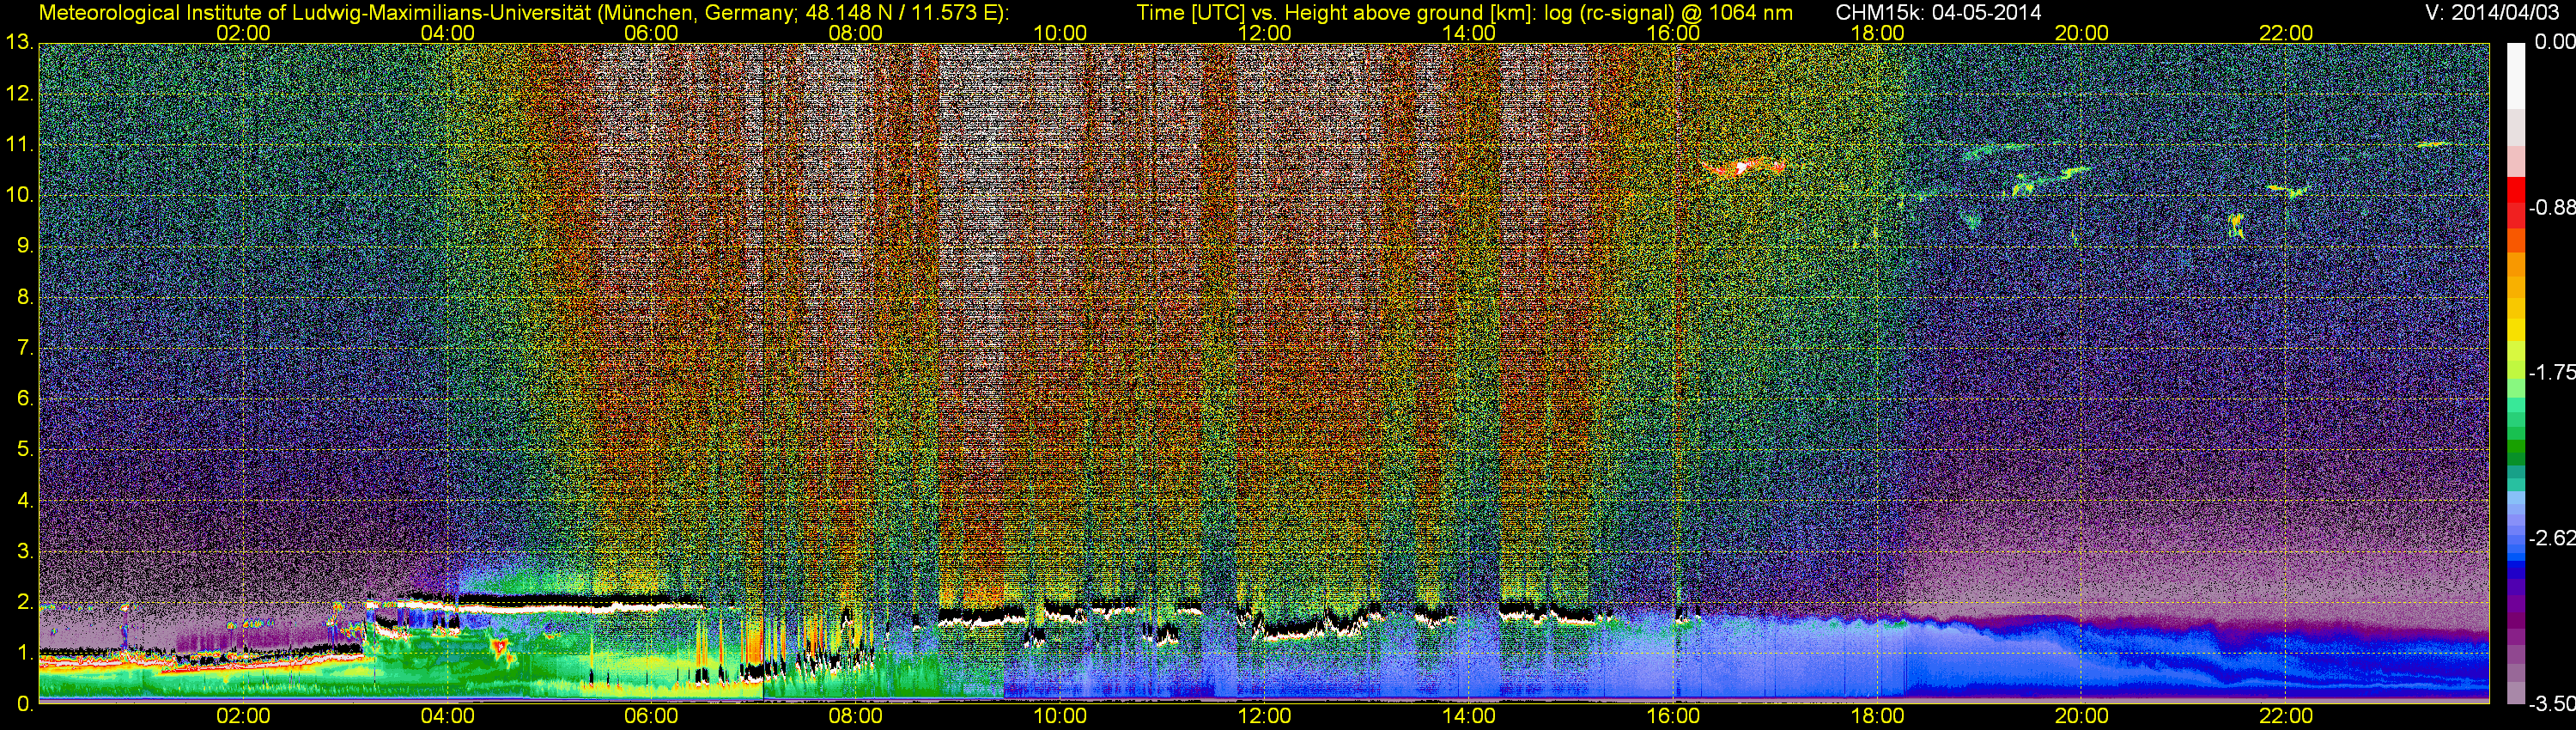Click the orange cirrus cloud near 10.5 km
This screenshot has height=730, width=2576.
[1743, 167]
